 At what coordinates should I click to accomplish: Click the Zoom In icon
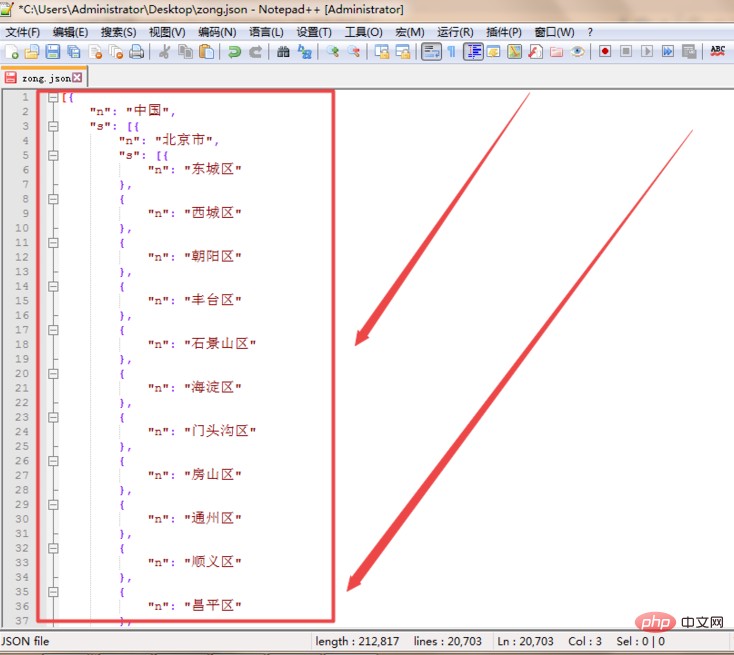point(333,52)
